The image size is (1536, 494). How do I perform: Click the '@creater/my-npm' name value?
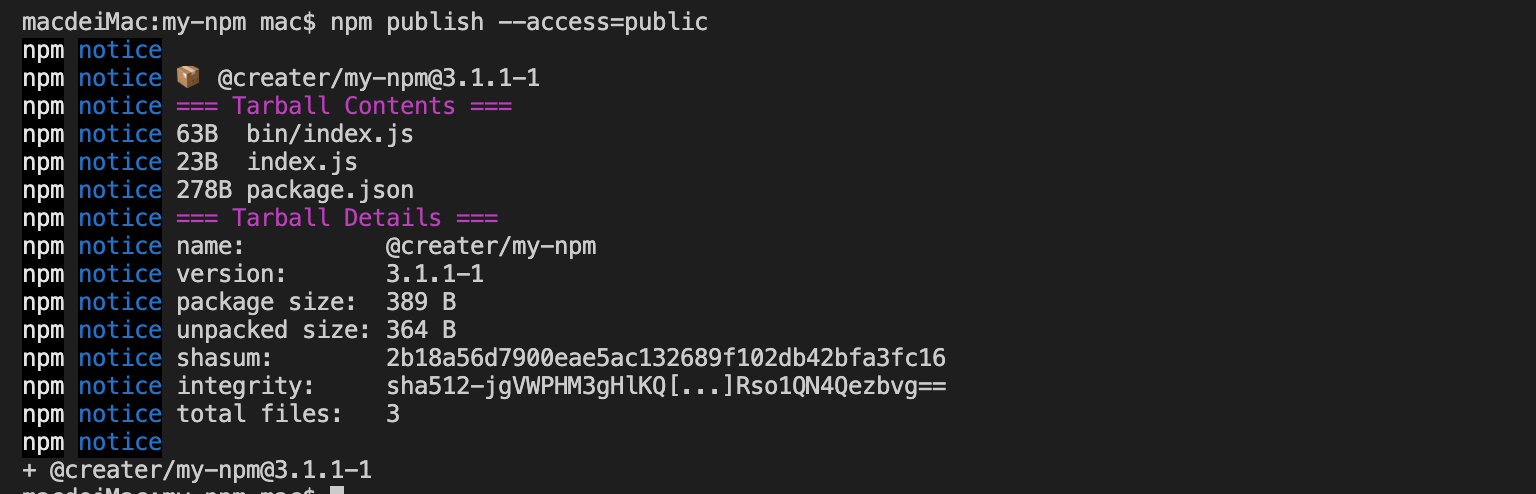(x=491, y=246)
